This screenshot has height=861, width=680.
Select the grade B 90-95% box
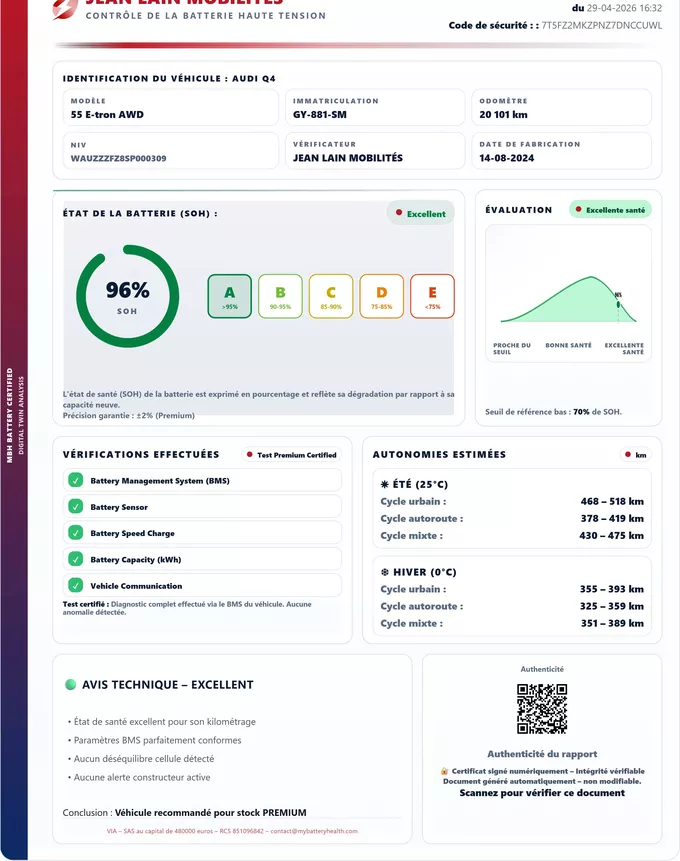(280, 297)
